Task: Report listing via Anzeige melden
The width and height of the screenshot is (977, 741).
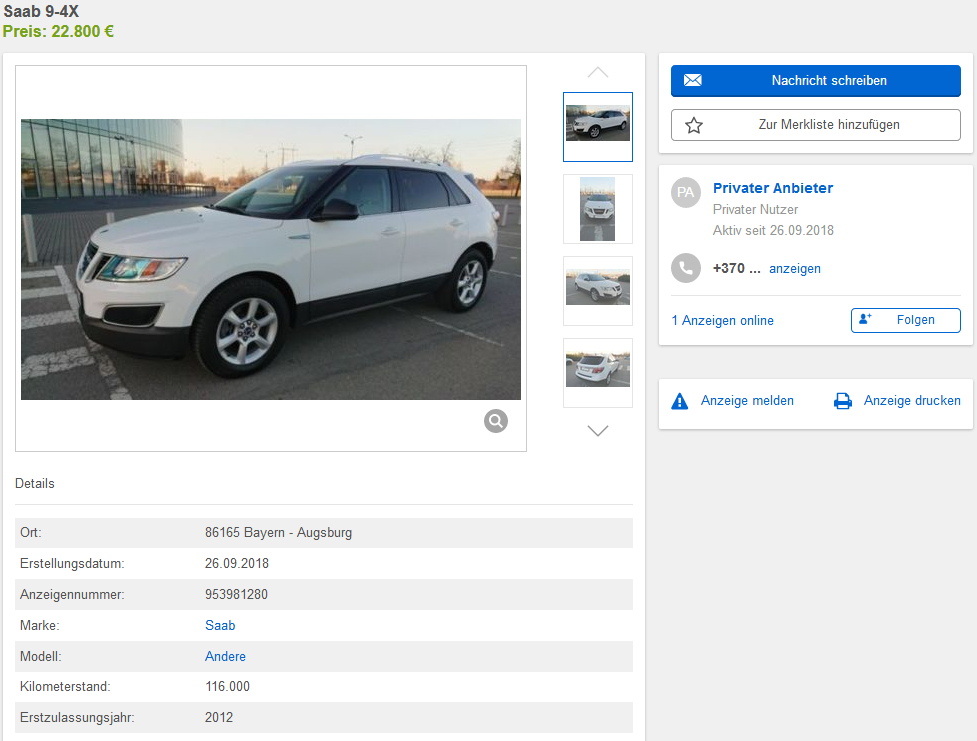Action: coord(747,401)
